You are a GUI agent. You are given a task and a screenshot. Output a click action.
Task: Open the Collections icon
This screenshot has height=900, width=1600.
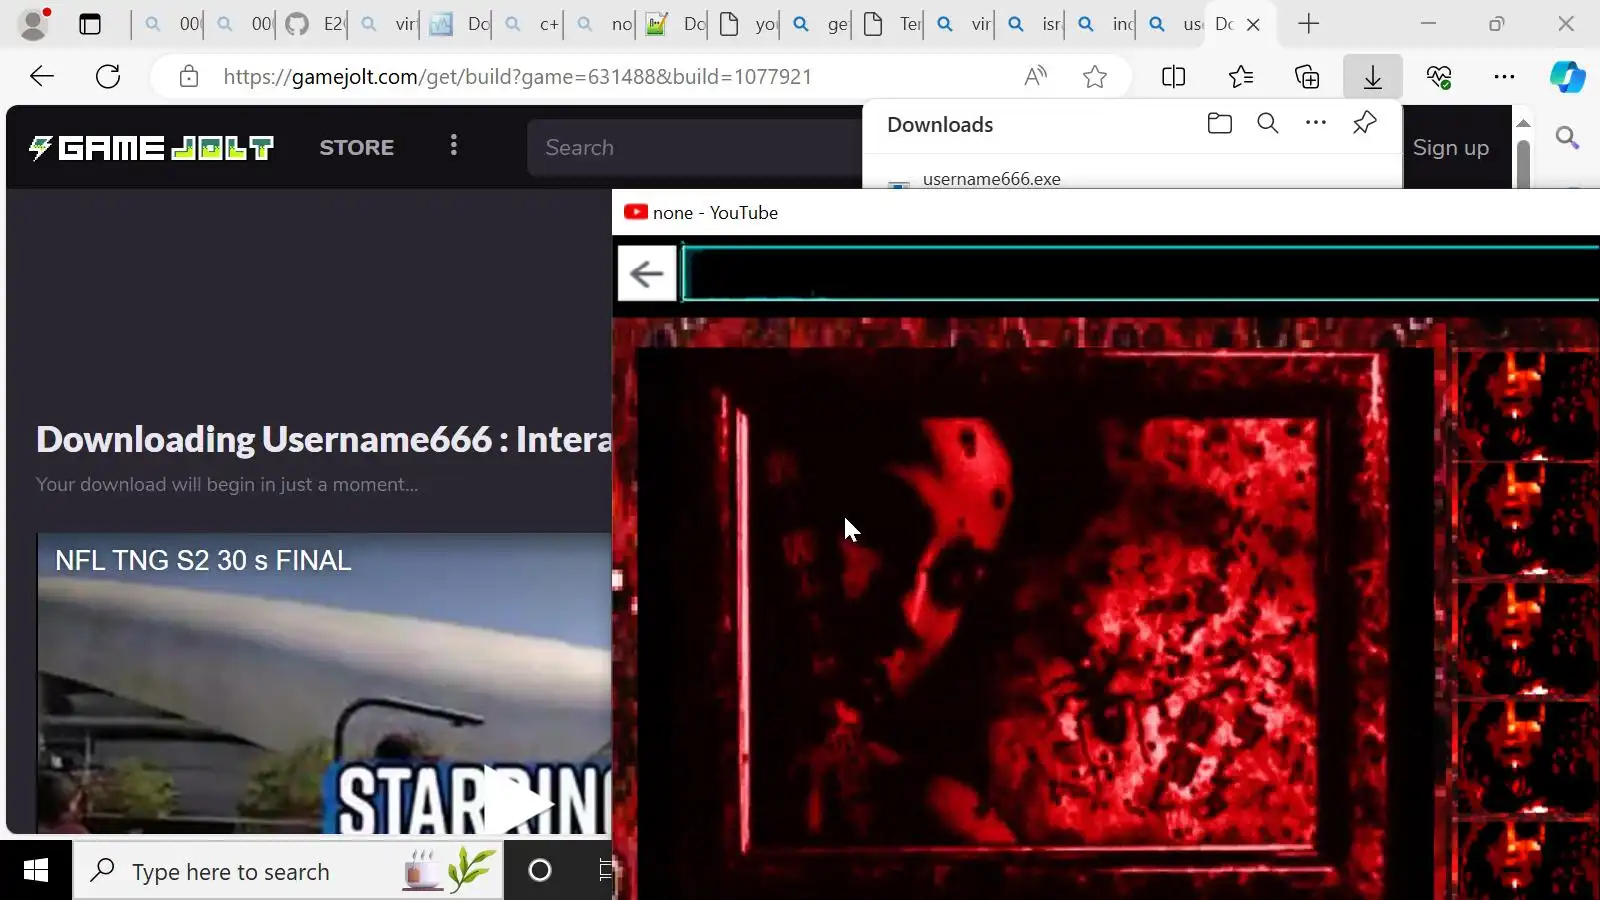pos(1306,77)
